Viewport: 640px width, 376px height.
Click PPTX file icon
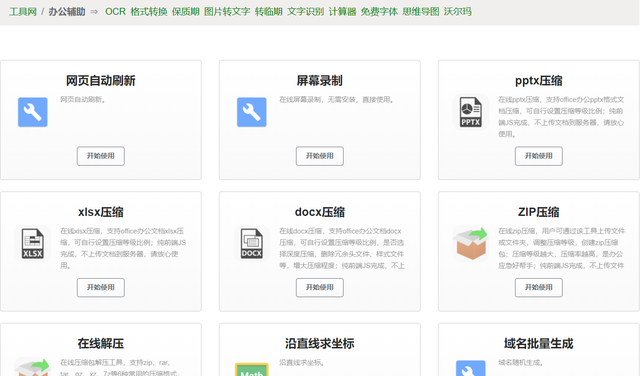pos(471,112)
